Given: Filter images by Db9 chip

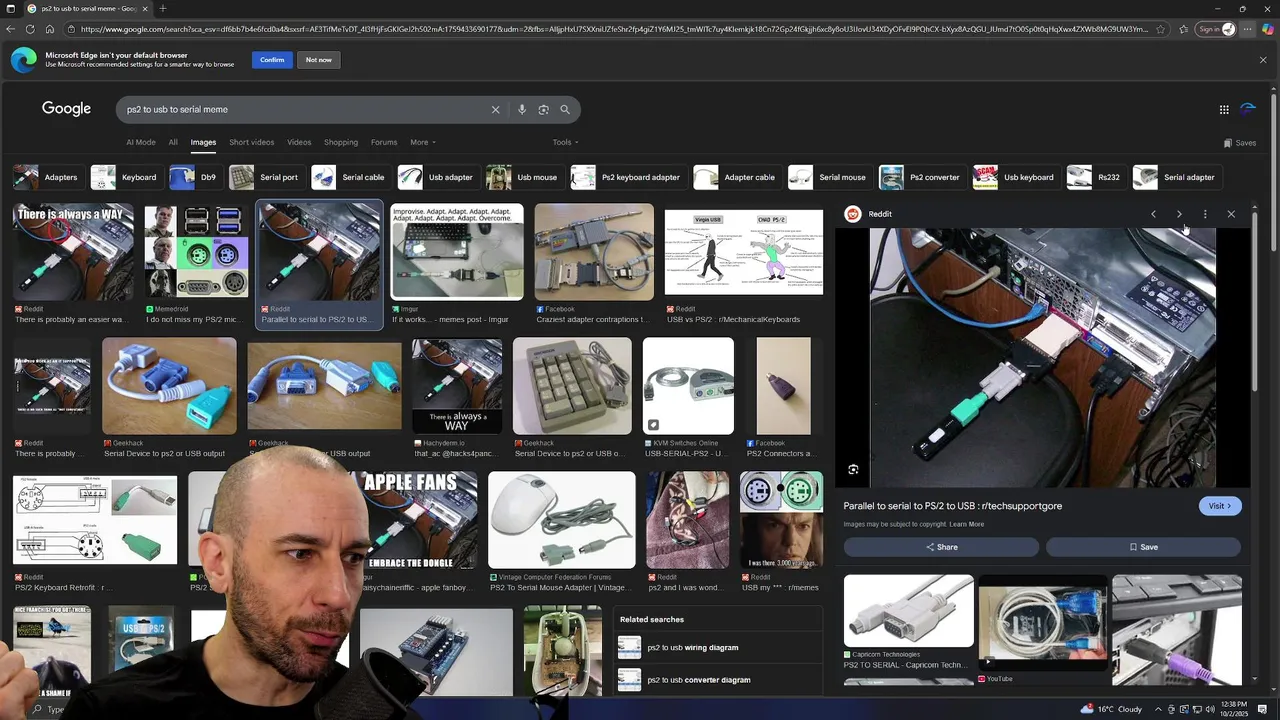Looking at the screenshot, I should pyautogui.click(x=195, y=178).
